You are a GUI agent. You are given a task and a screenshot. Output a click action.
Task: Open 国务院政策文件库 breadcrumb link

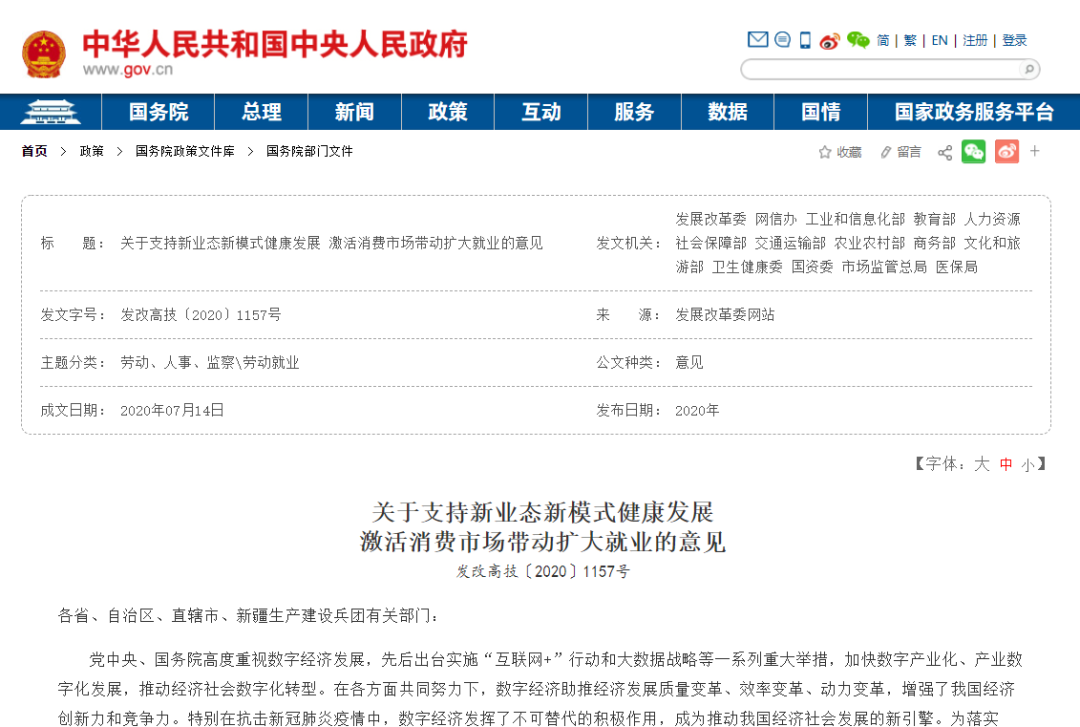tap(185, 152)
